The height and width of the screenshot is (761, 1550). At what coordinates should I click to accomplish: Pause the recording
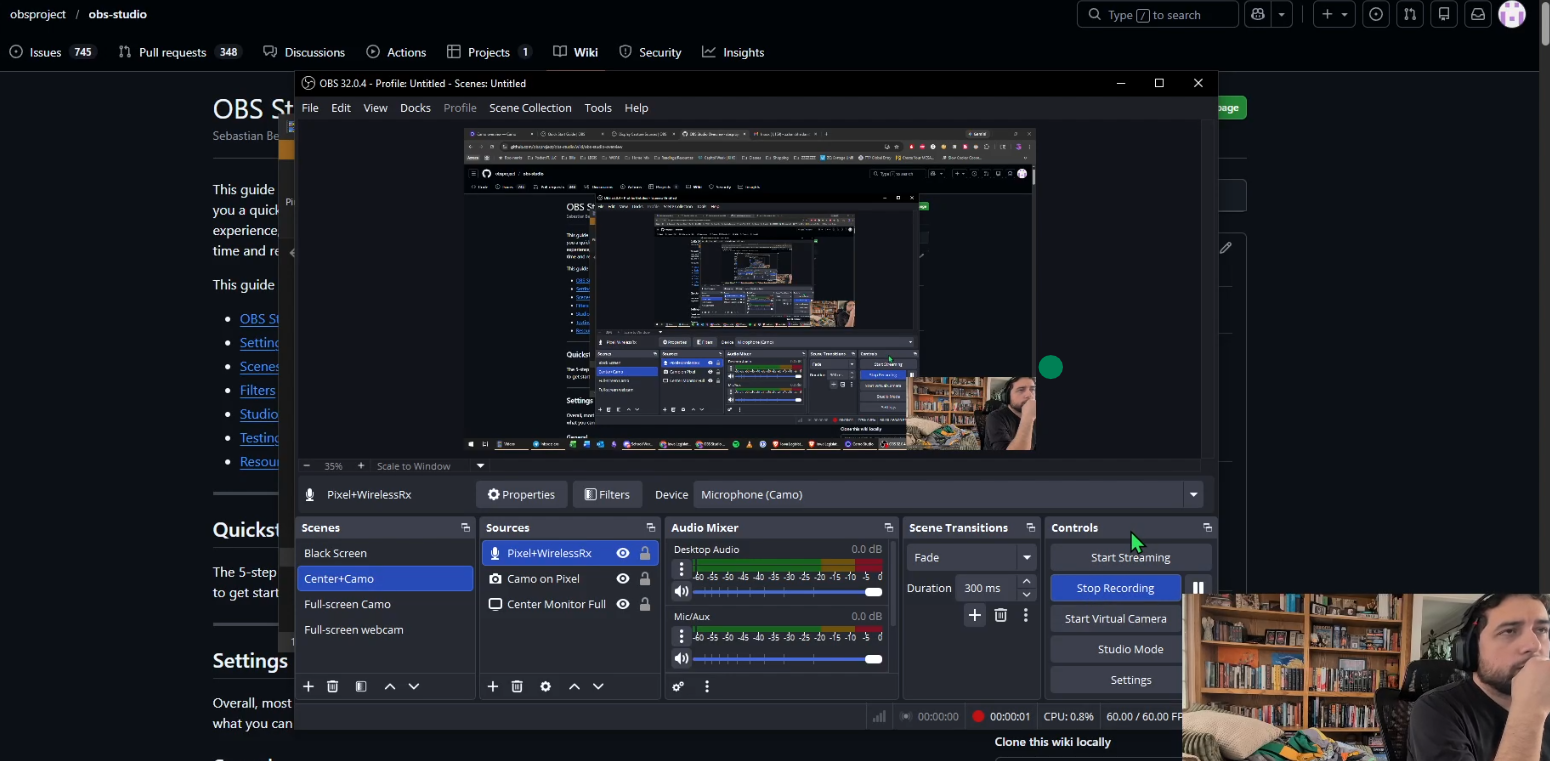click(x=1198, y=588)
